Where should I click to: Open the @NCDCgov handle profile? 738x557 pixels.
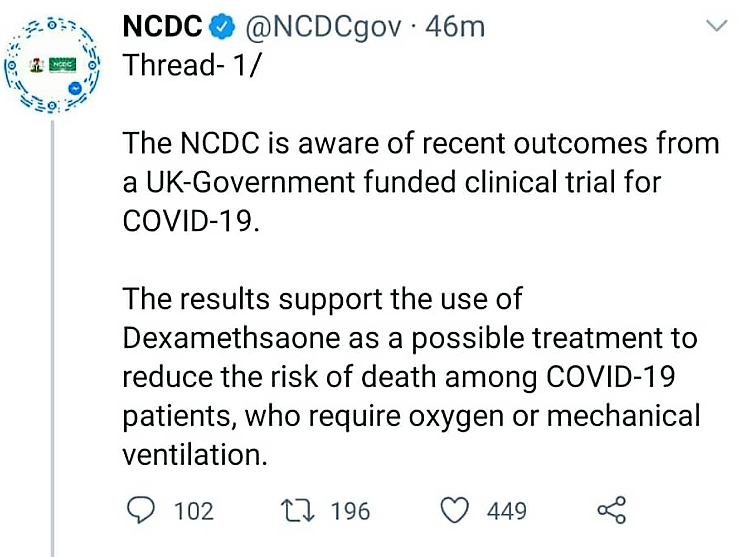323,27
